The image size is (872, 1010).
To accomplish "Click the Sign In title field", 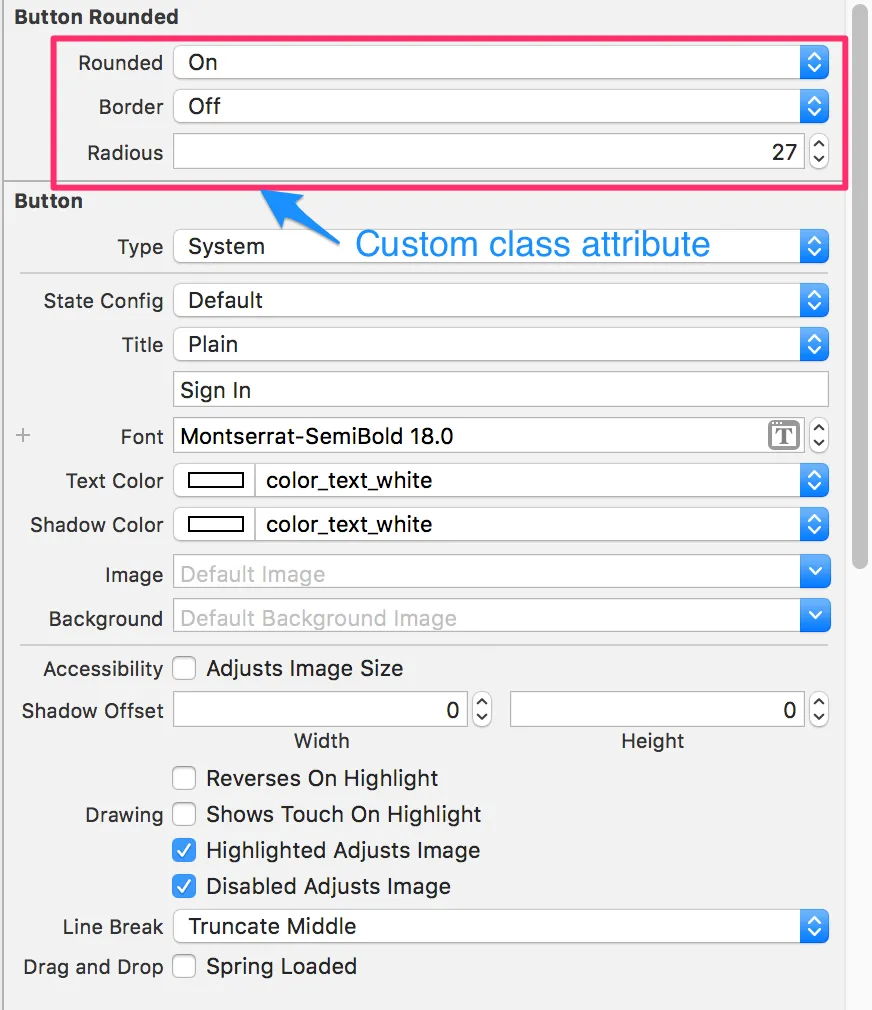I will (x=500, y=390).
